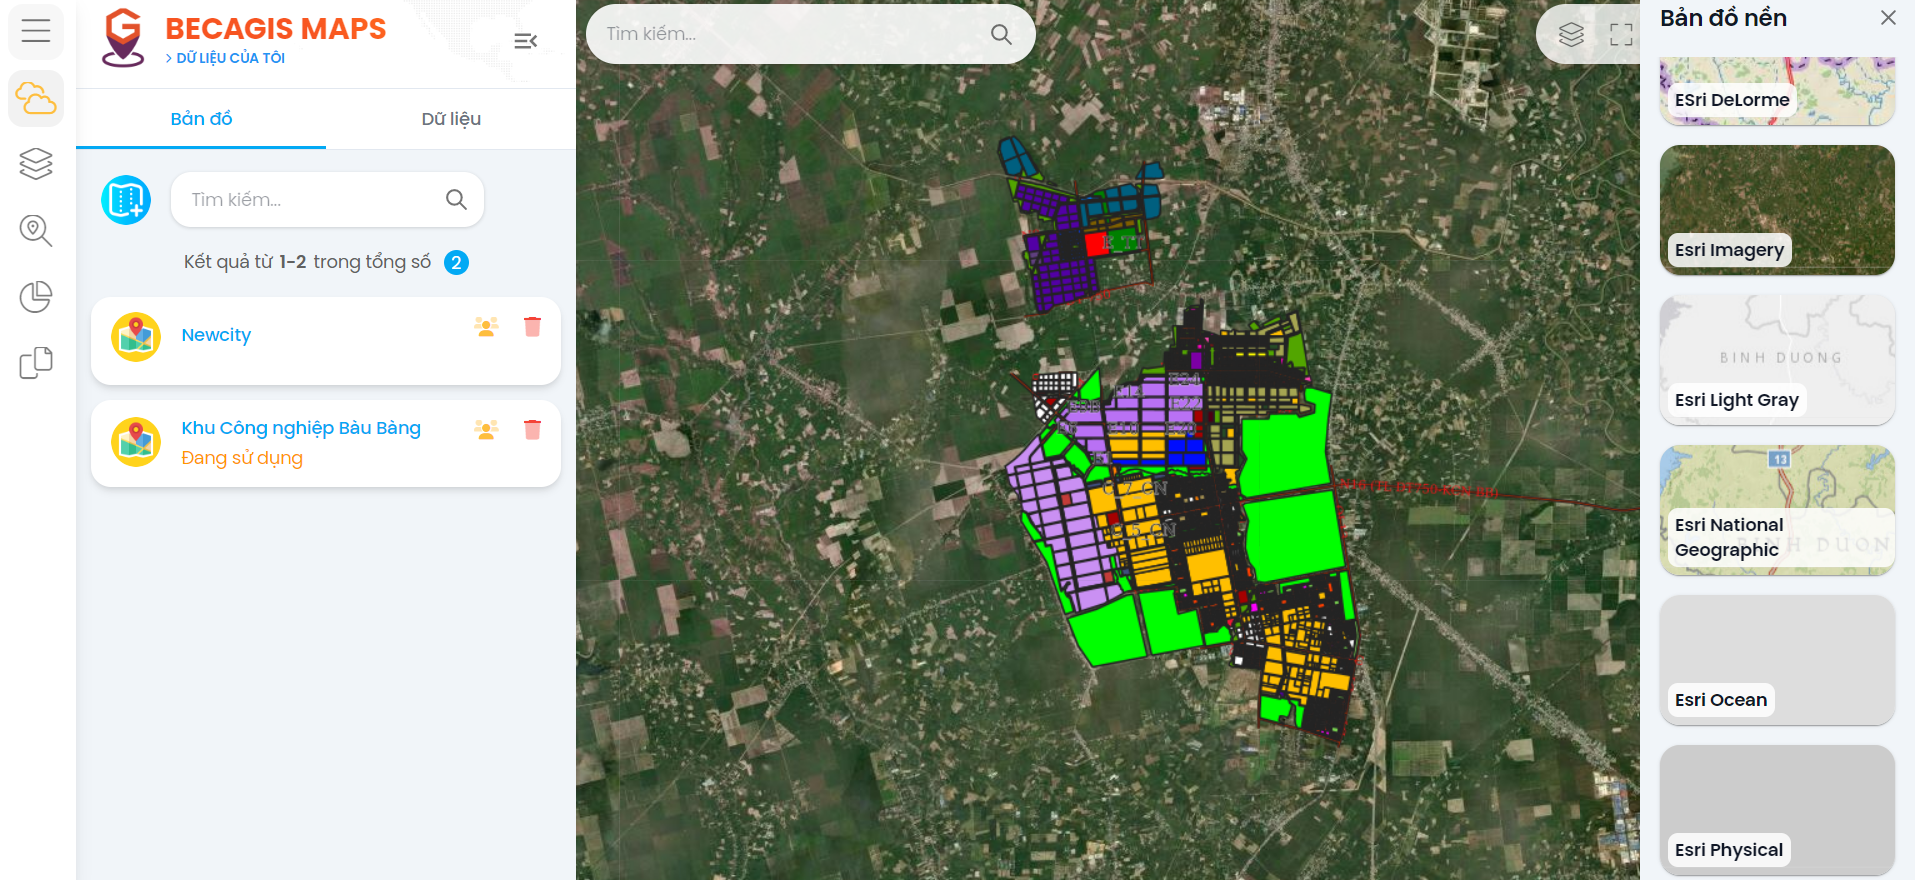Click the add new map button
The image size is (1915, 880).
click(x=126, y=200)
